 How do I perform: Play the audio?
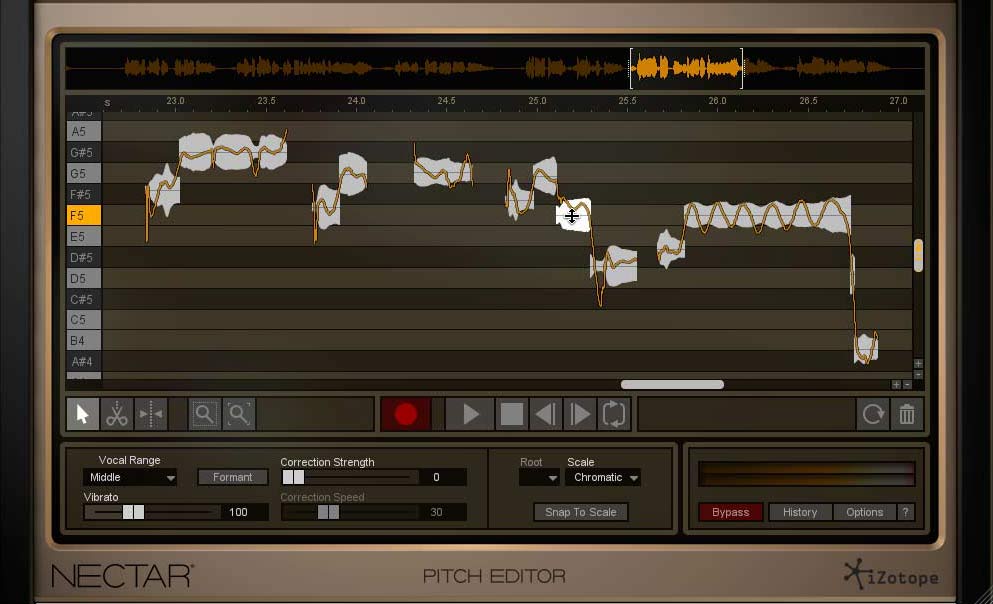[470, 415]
